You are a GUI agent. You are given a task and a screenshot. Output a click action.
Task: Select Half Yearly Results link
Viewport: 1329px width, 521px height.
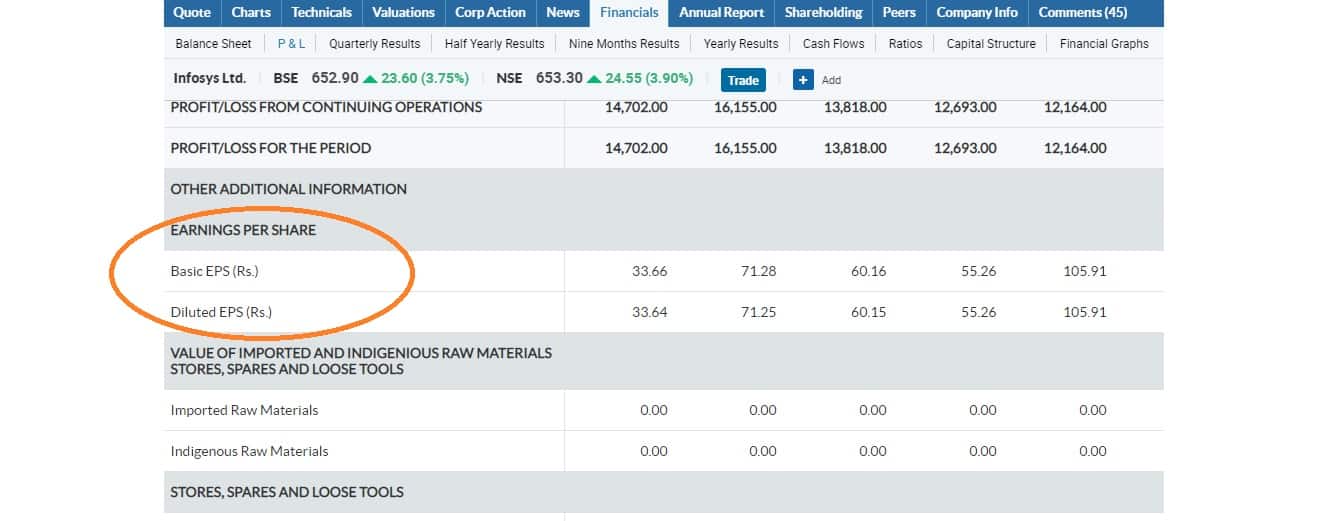(494, 44)
